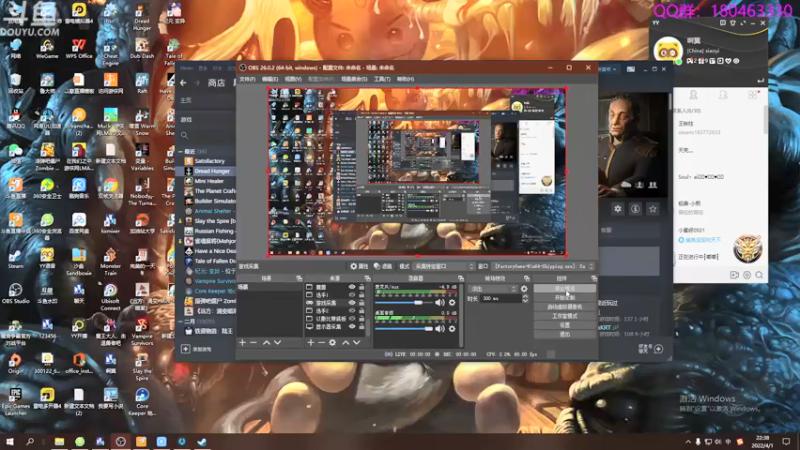This screenshot has width=800, height=450.
Task: Show hidden icons chevron in system tray
Action: (x=688, y=442)
